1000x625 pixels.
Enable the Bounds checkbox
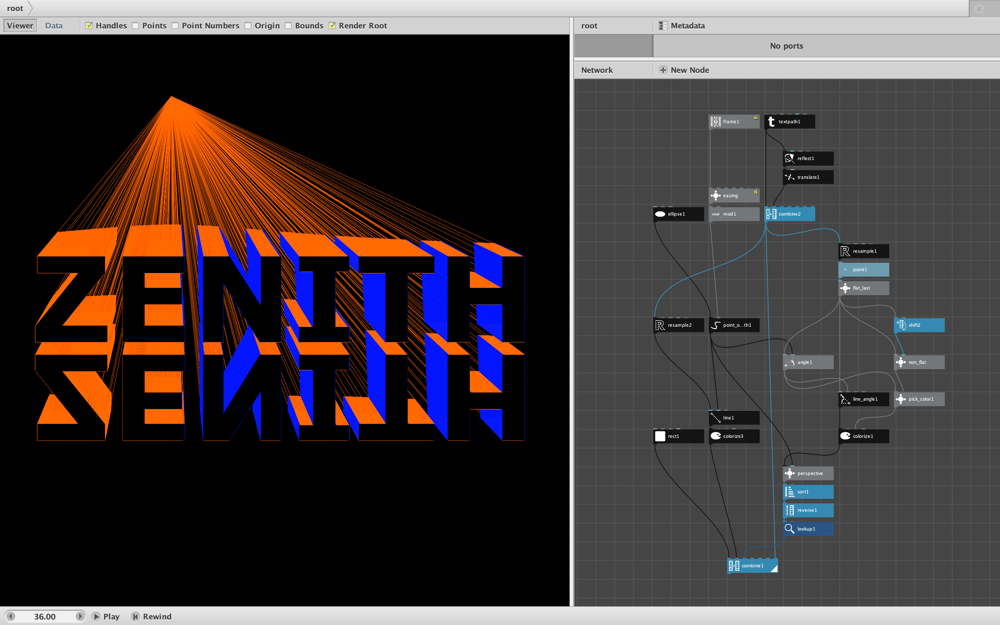click(288, 26)
